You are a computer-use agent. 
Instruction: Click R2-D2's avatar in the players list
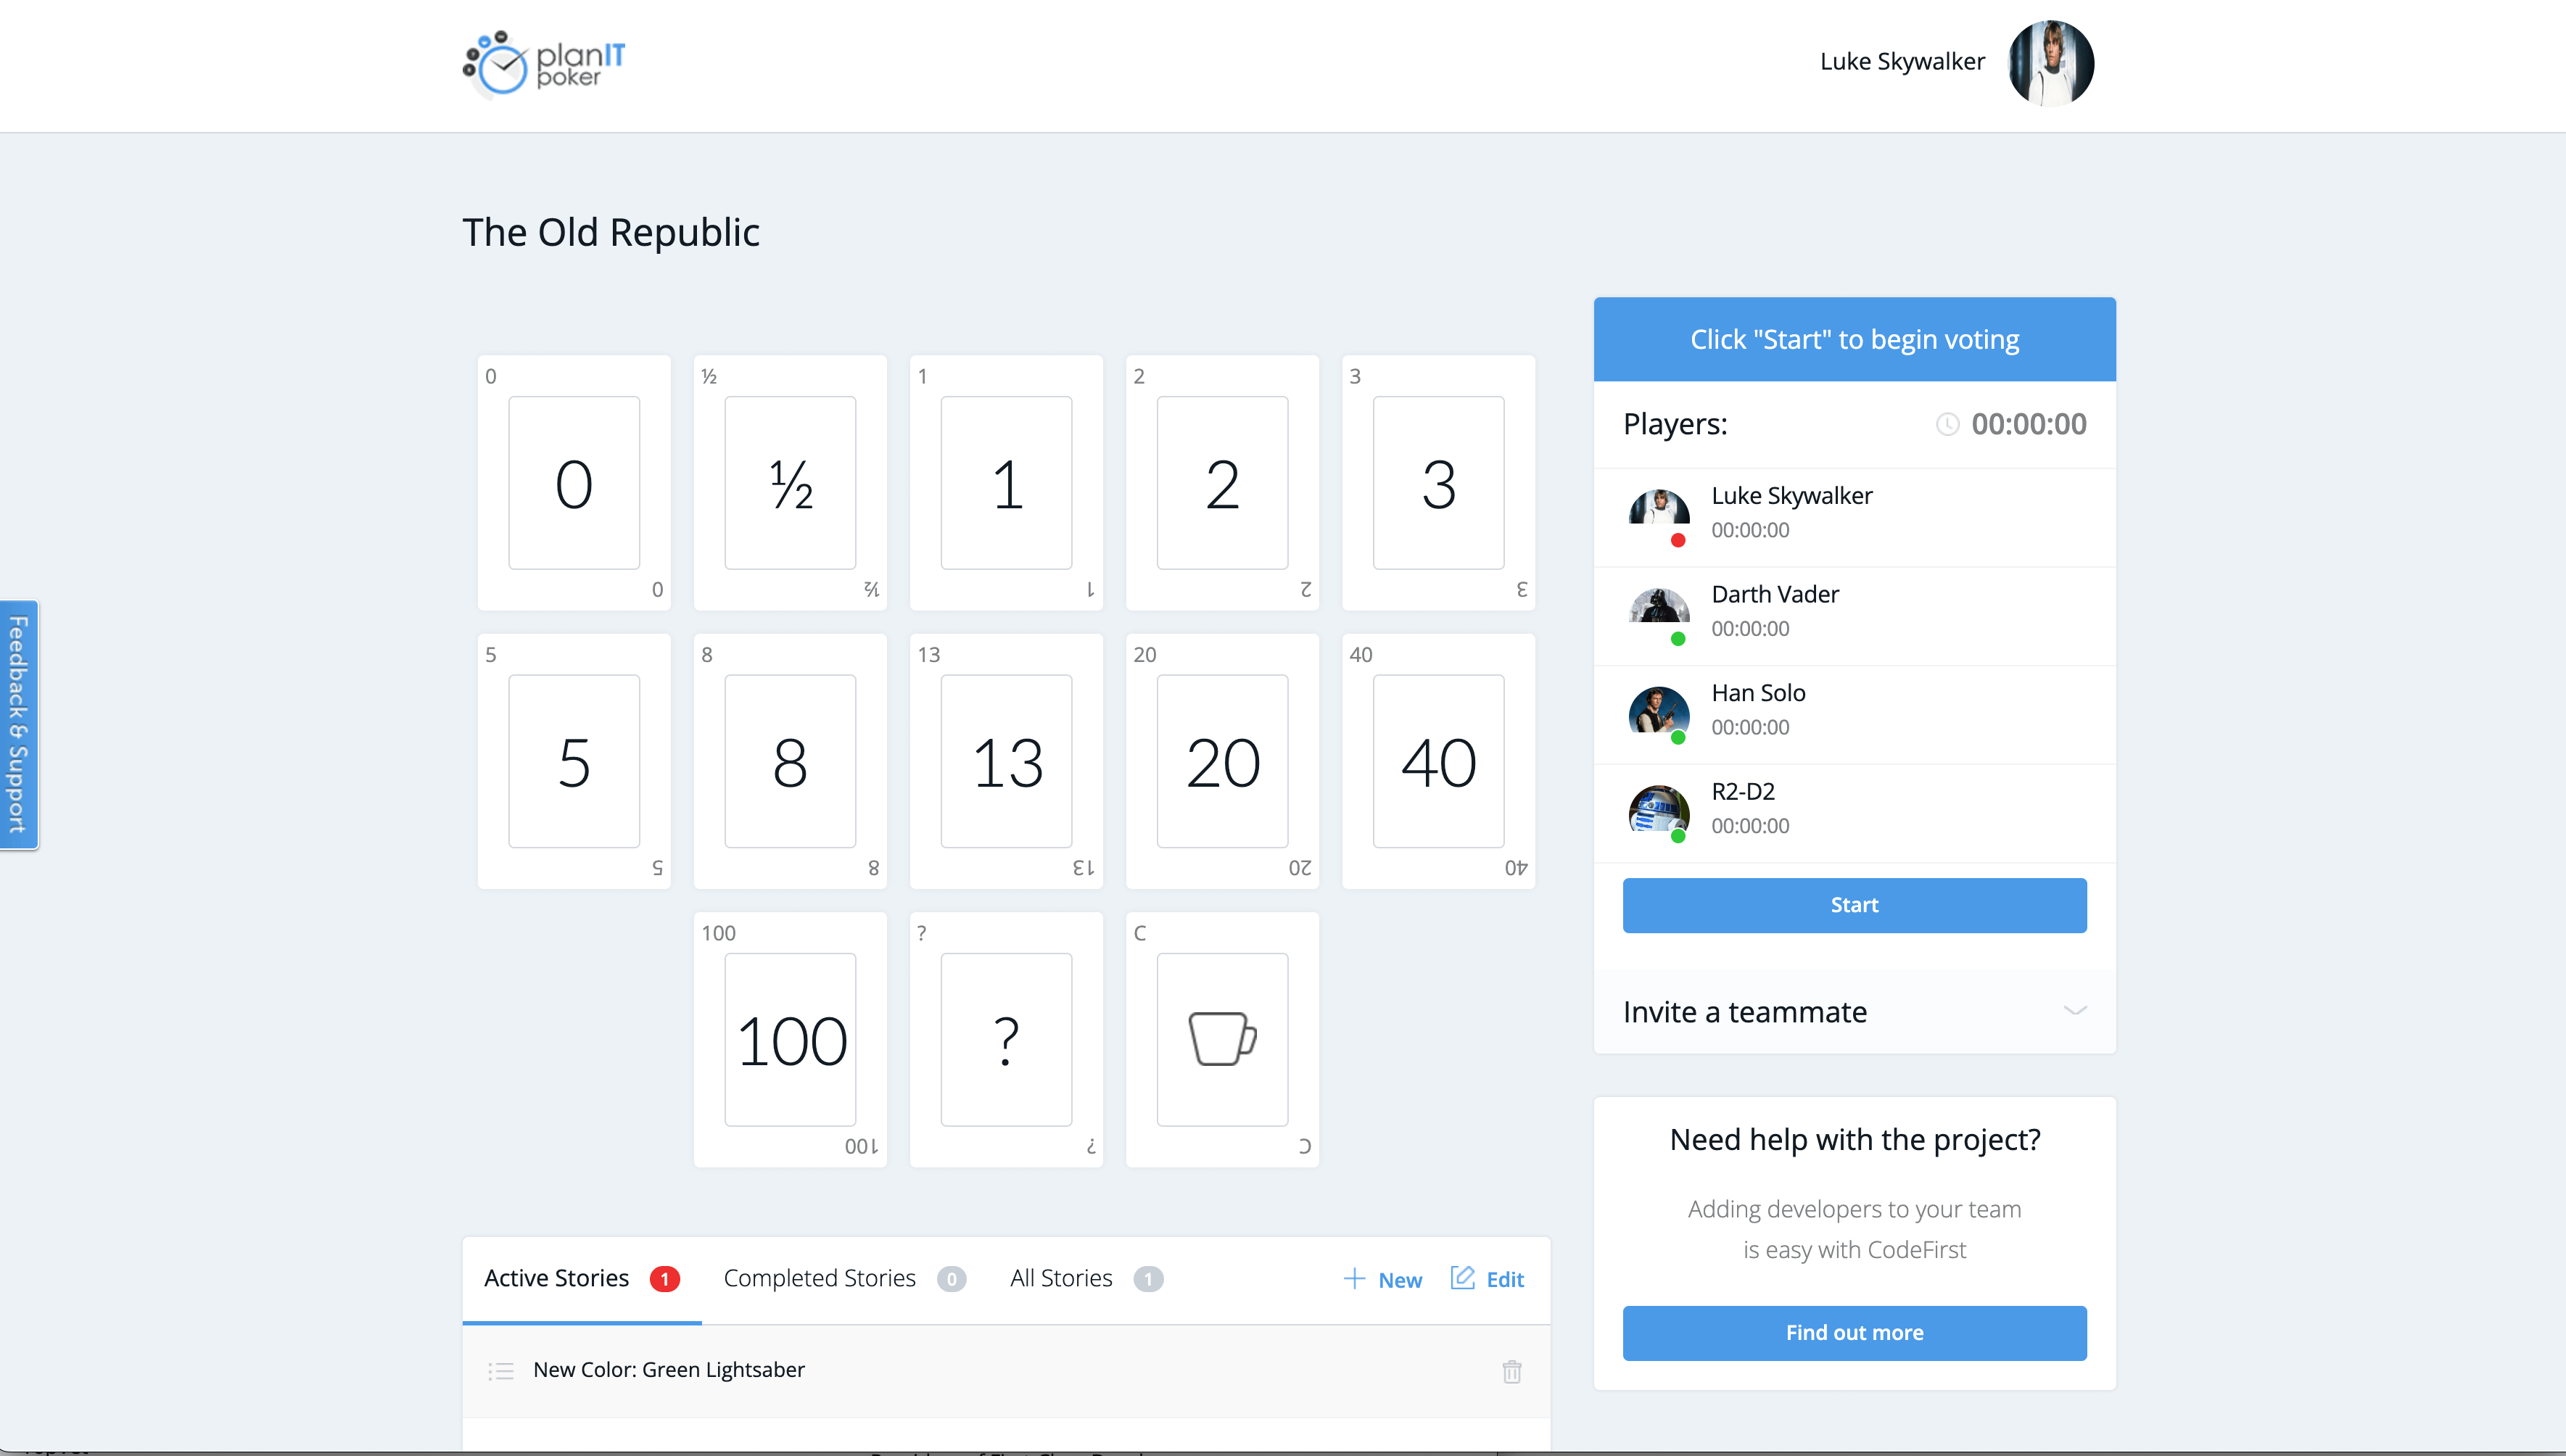1659,808
